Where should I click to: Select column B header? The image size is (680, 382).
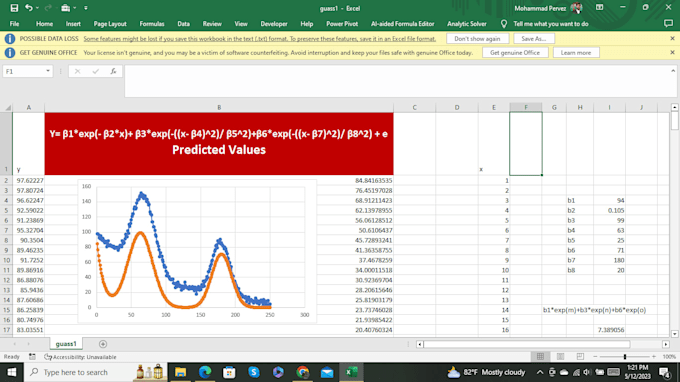[219, 108]
